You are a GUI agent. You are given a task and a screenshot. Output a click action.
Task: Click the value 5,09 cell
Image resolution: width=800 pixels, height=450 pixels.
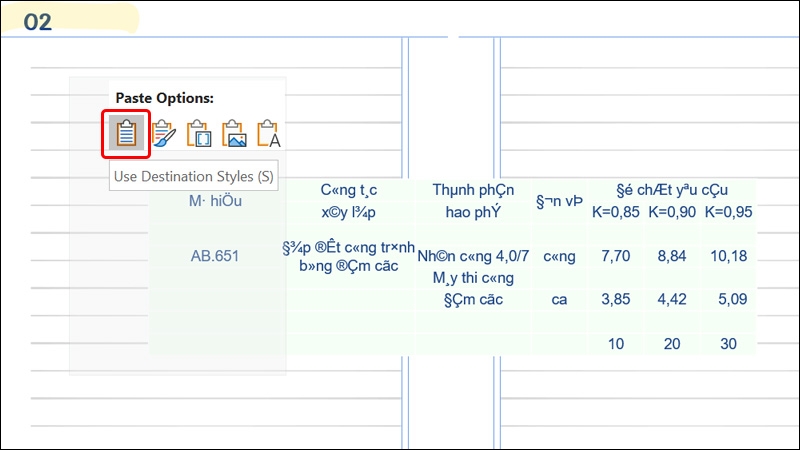click(733, 299)
